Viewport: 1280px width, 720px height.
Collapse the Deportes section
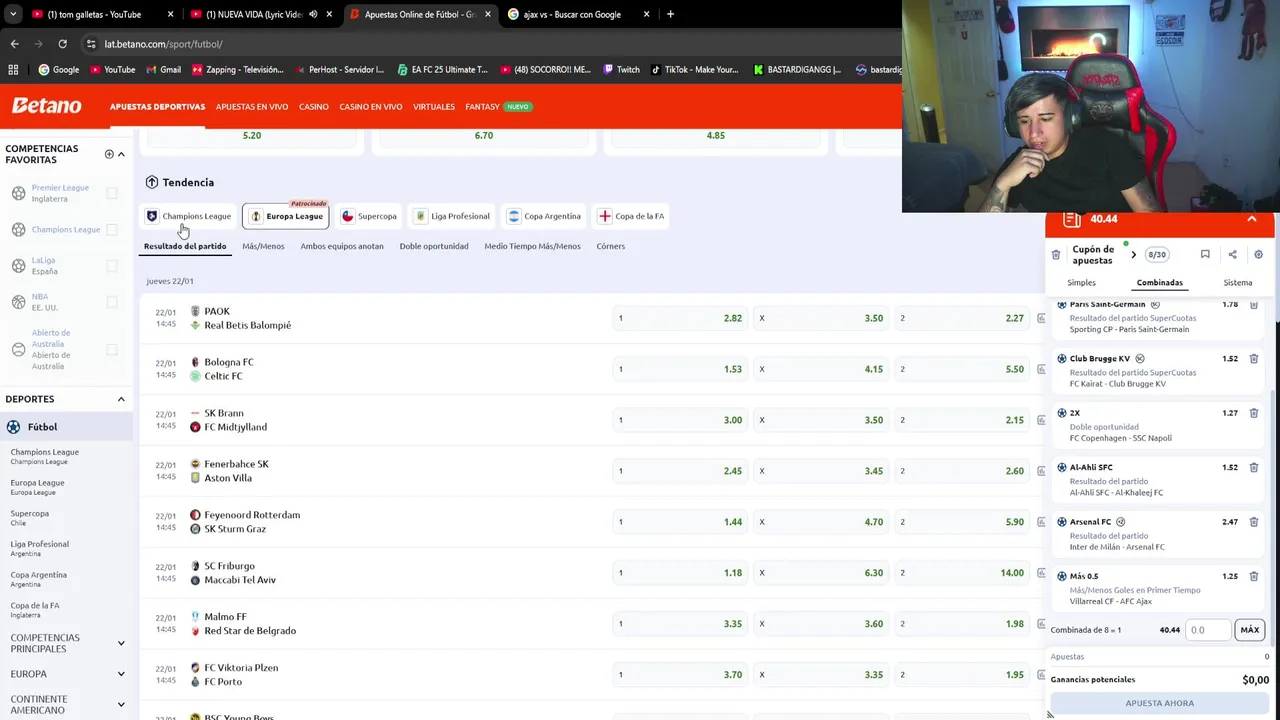[x=121, y=399]
